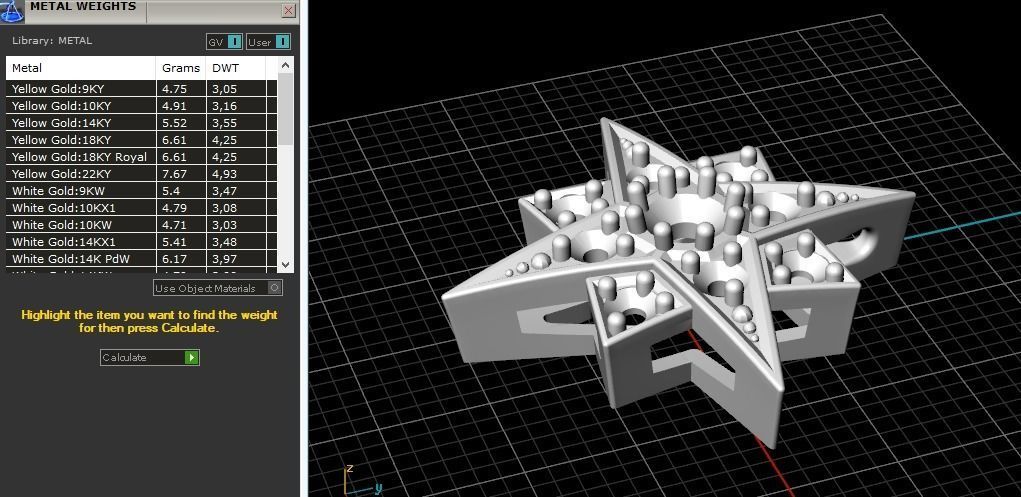The width and height of the screenshot is (1021, 497).
Task: Click the XYZ axis indicator in viewport
Action: click(x=361, y=481)
